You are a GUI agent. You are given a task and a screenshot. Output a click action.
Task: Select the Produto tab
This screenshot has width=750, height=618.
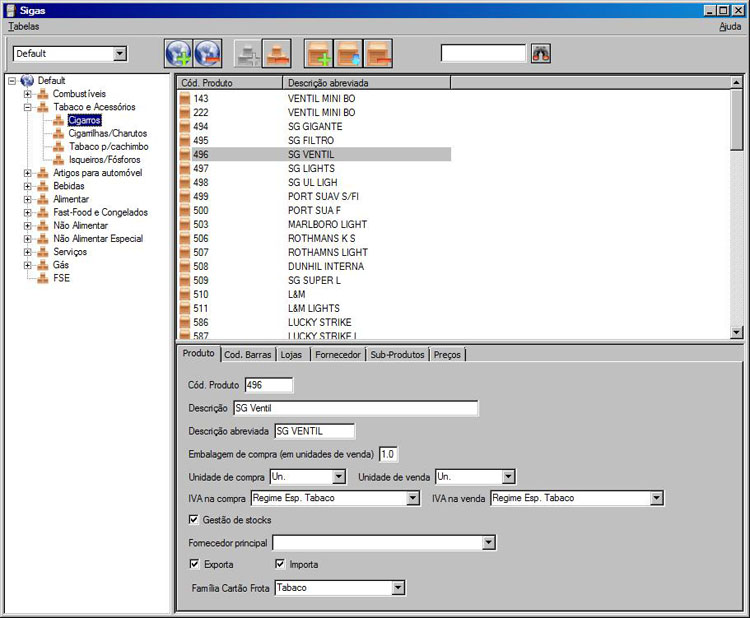click(x=199, y=353)
